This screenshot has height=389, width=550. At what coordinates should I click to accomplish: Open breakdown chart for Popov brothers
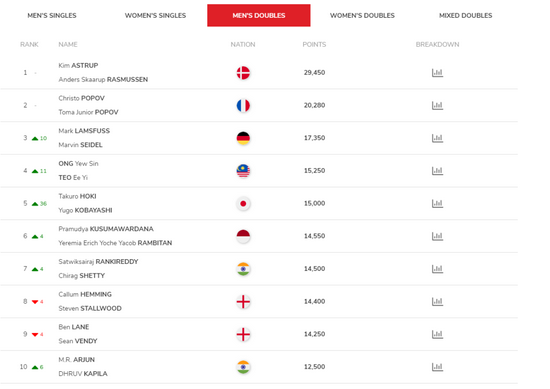pos(437,105)
